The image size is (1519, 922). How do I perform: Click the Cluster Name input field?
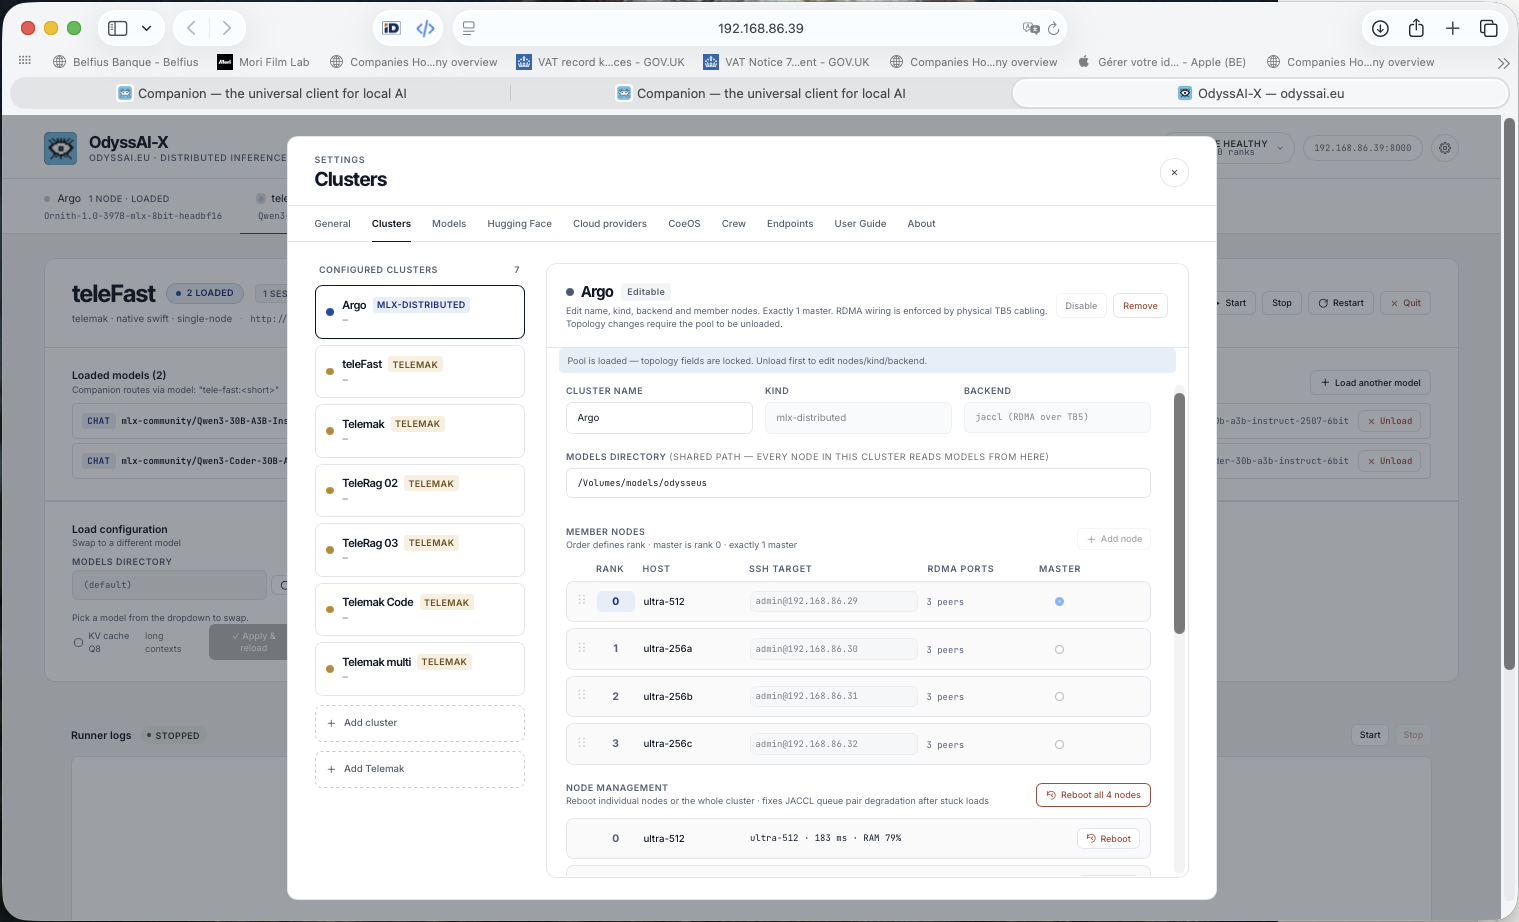click(x=659, y=418)
